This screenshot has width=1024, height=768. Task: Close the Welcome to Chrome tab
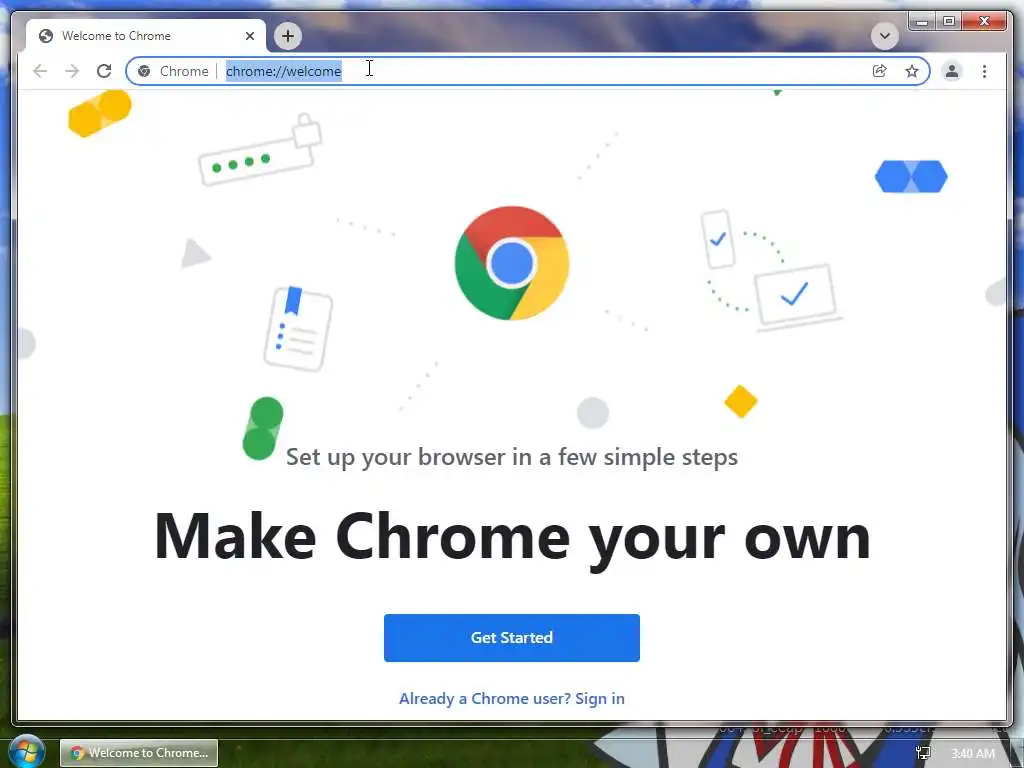pos(249,36)
